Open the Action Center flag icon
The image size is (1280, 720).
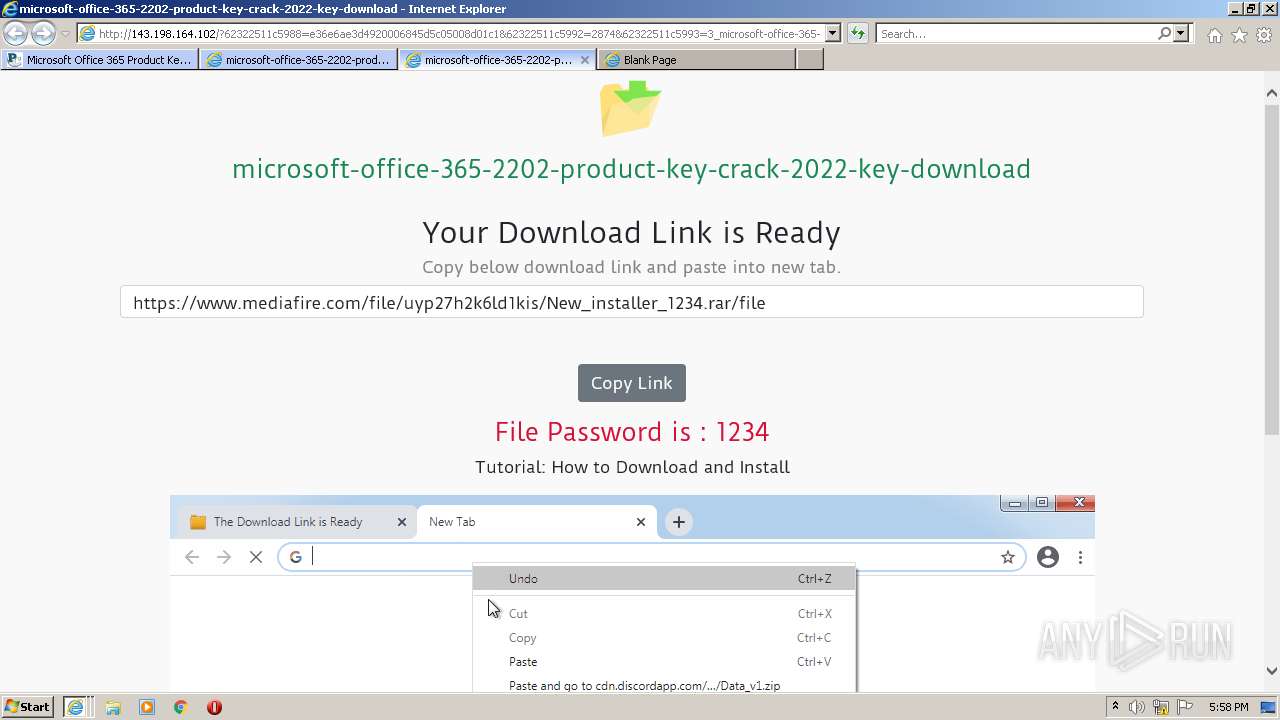(1185, 707)
